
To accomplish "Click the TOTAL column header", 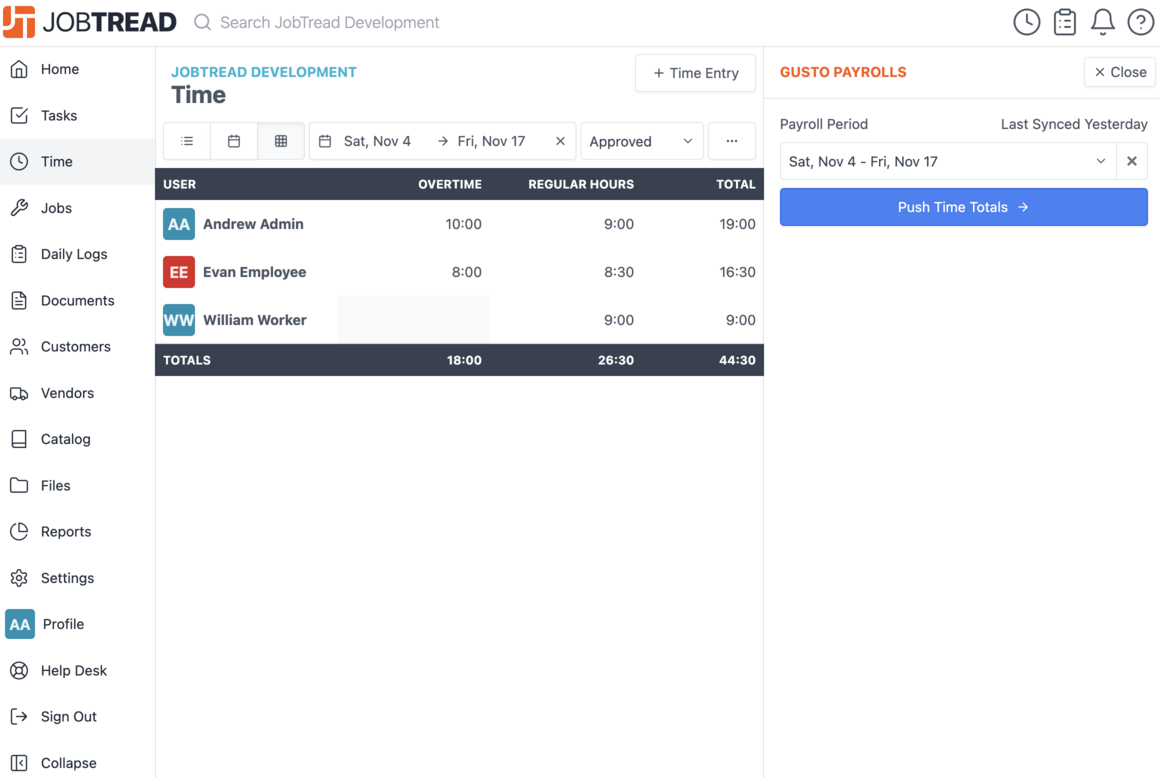I will point(735,184).
